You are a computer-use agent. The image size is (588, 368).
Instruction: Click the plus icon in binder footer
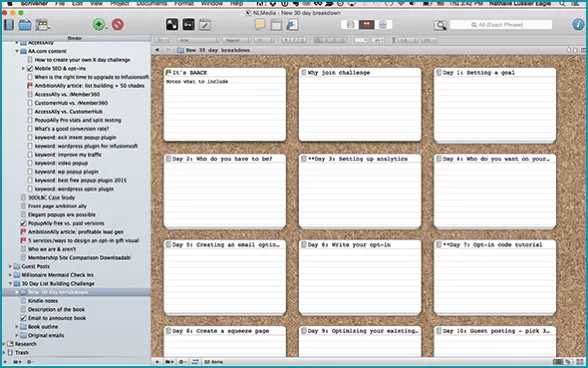pos(5,362)
